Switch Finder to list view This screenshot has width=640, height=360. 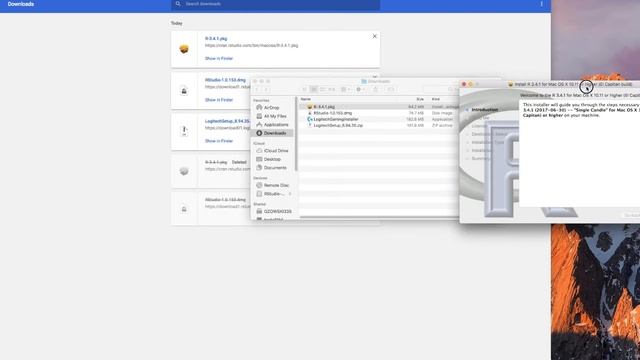click(x=313, y=89)
